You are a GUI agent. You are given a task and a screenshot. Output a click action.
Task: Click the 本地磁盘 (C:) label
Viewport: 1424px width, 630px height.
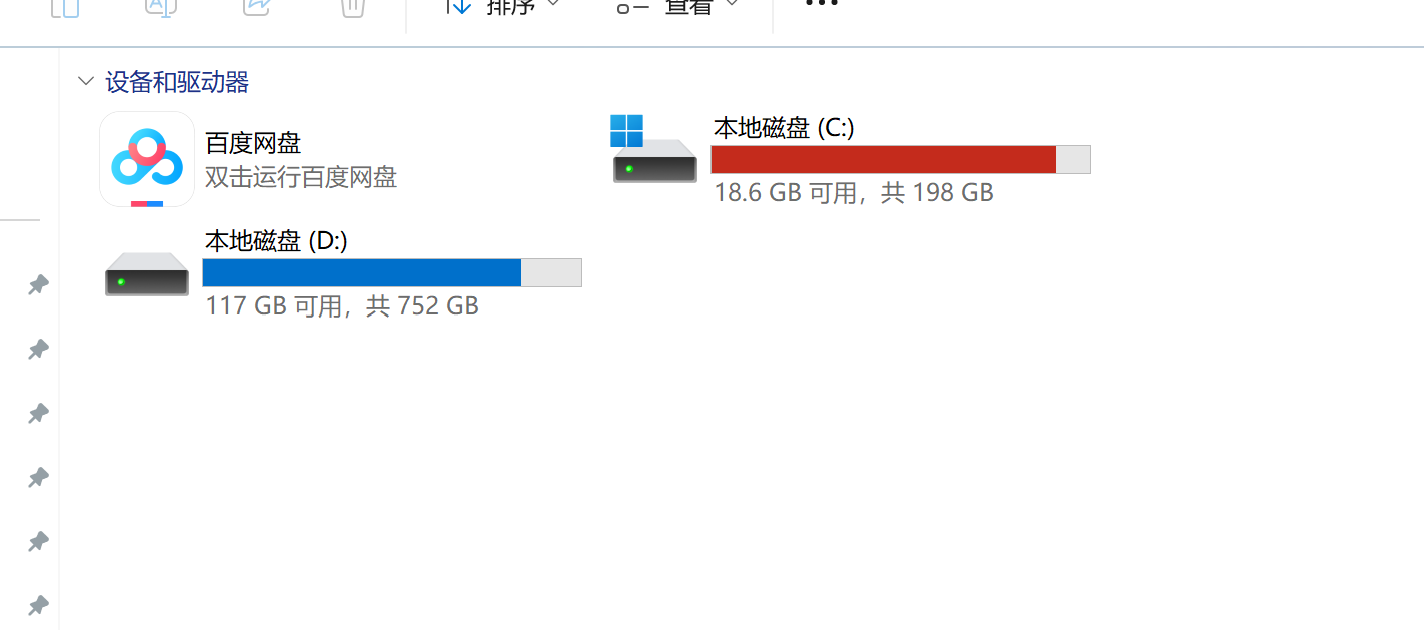[x=784, y=128]
